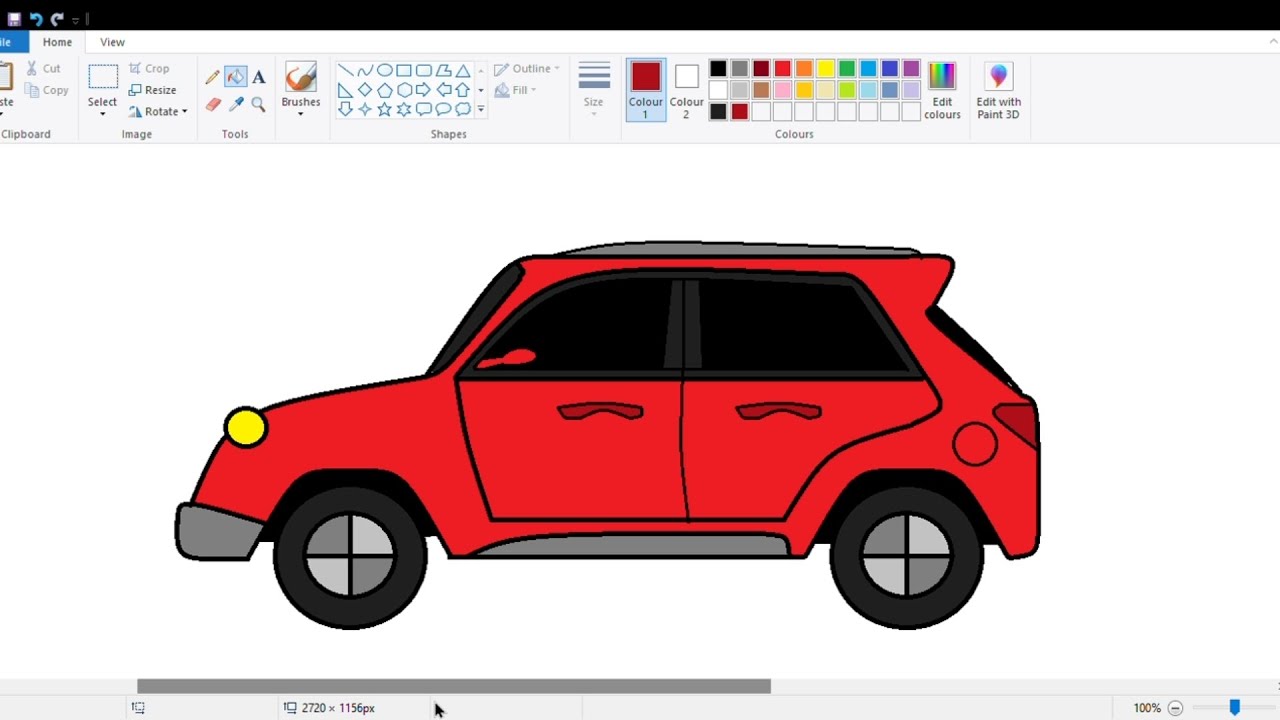Pick the Oval shape
1280x720 pixels.
(384, 70)
